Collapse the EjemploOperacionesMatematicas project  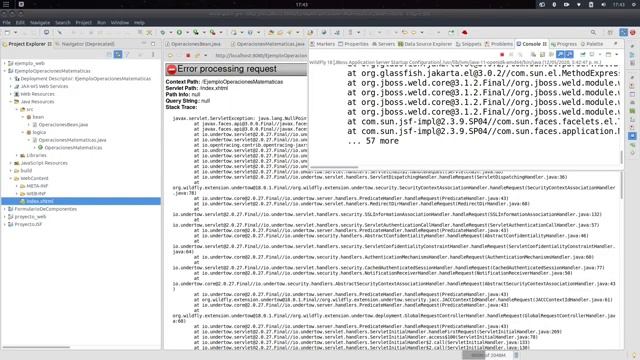(x=5, y=71)
